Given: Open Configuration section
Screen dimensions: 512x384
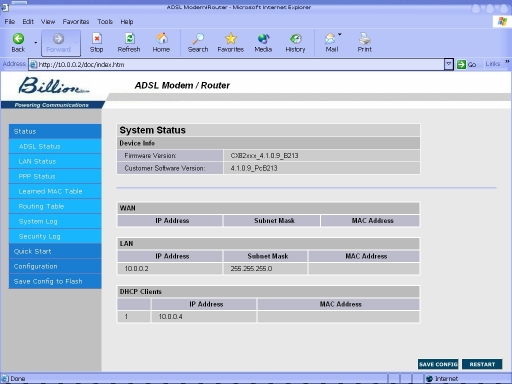Looking at the screenshot, I should (x=55, y=266).
